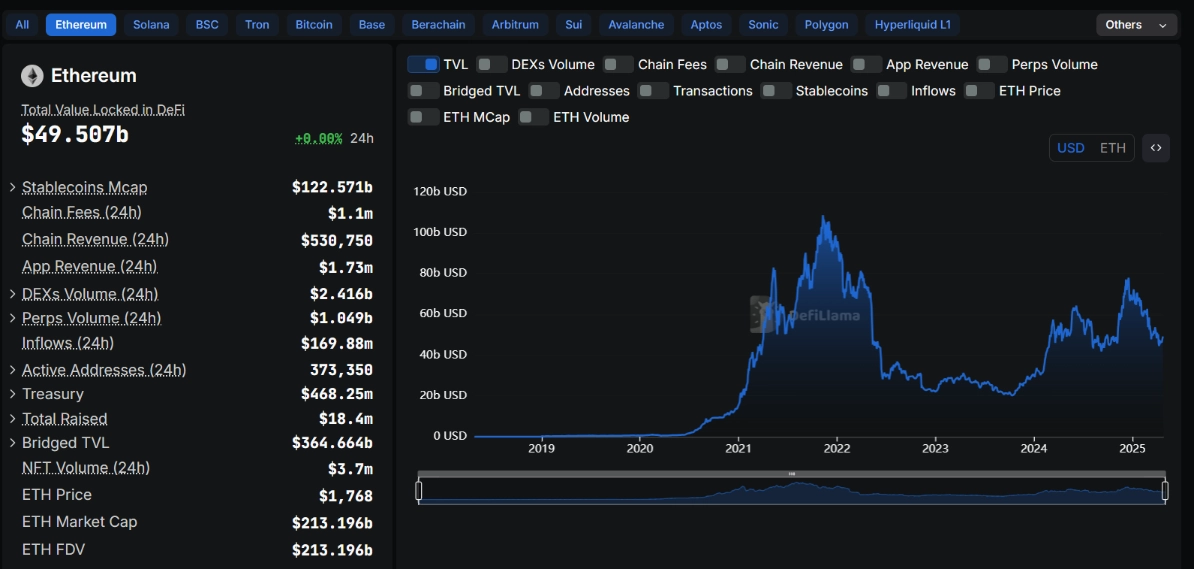The image size is (1194, 569).
Task: Enable the Addresses toggle
Action: pos(544,91)
